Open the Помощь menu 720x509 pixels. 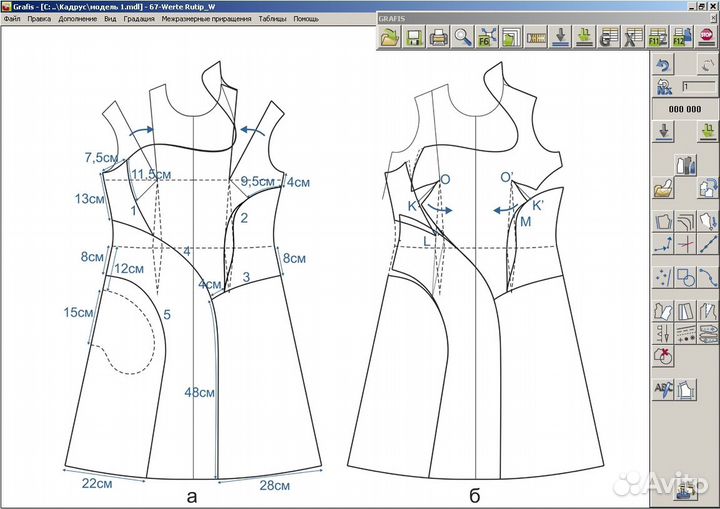pyautogui.click(x=306, y=19)
